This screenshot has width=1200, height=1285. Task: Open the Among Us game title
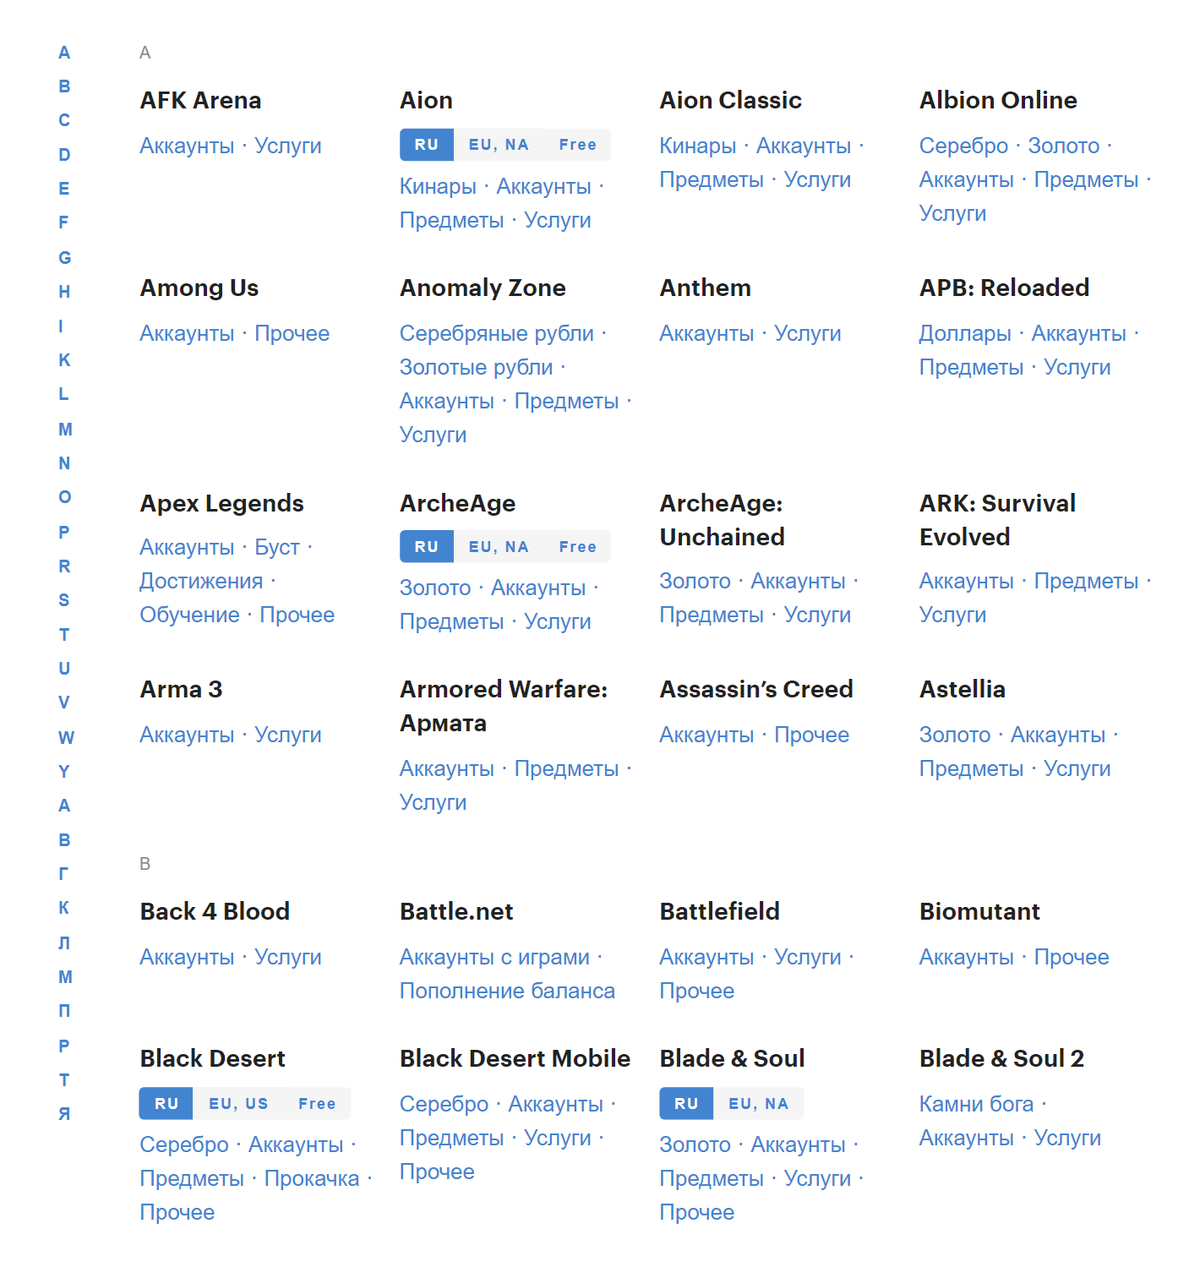(x=199, y=288)
